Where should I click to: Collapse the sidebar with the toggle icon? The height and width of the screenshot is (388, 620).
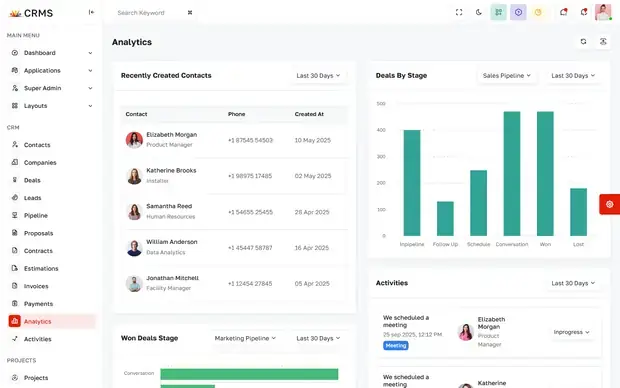click(91, 12)
